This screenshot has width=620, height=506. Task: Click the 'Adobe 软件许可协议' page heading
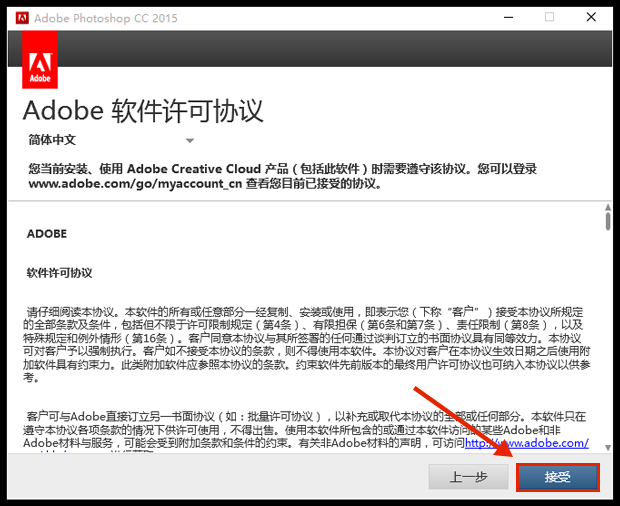(143, 108)
